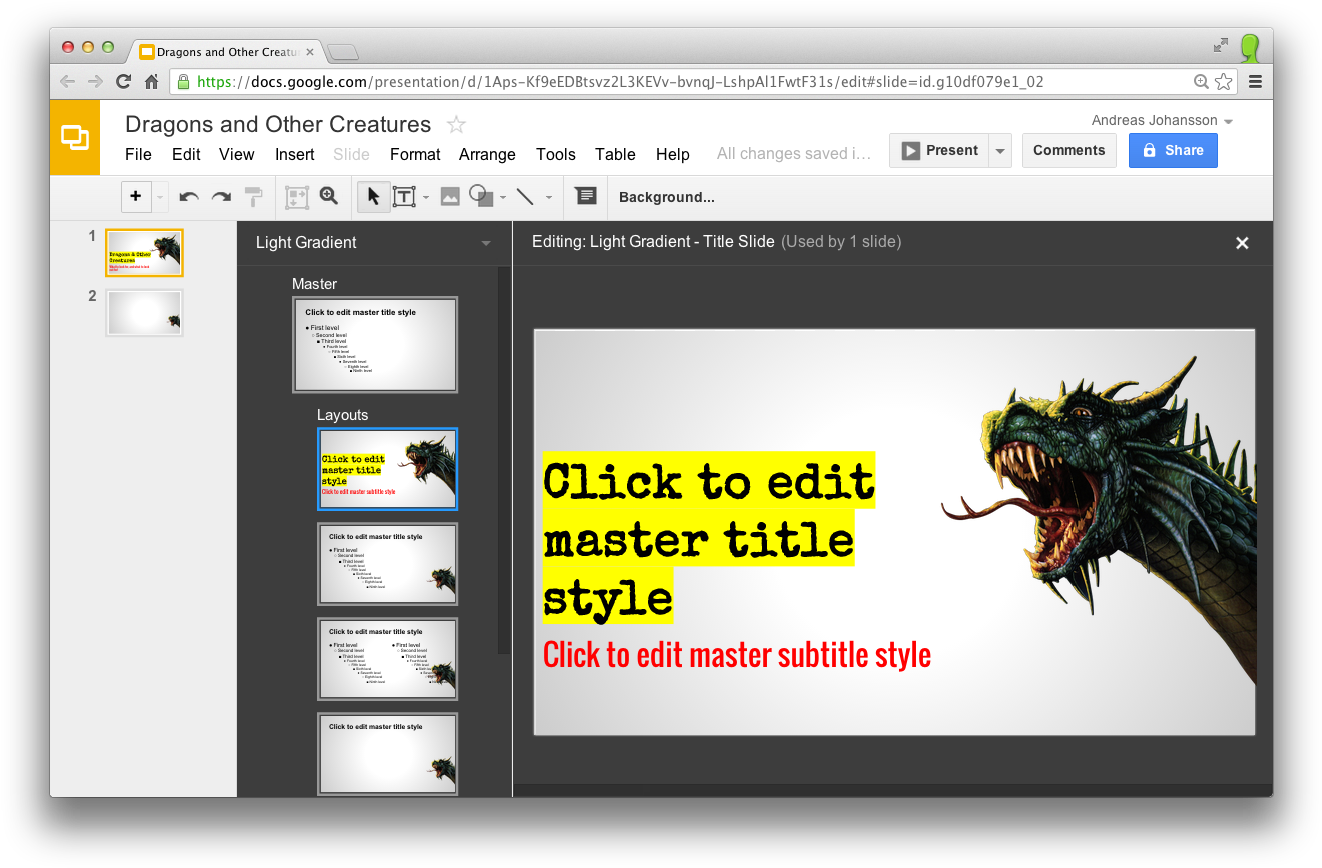Open the Arrange menu
This screenshot has height=868, width=1322.
487,154
